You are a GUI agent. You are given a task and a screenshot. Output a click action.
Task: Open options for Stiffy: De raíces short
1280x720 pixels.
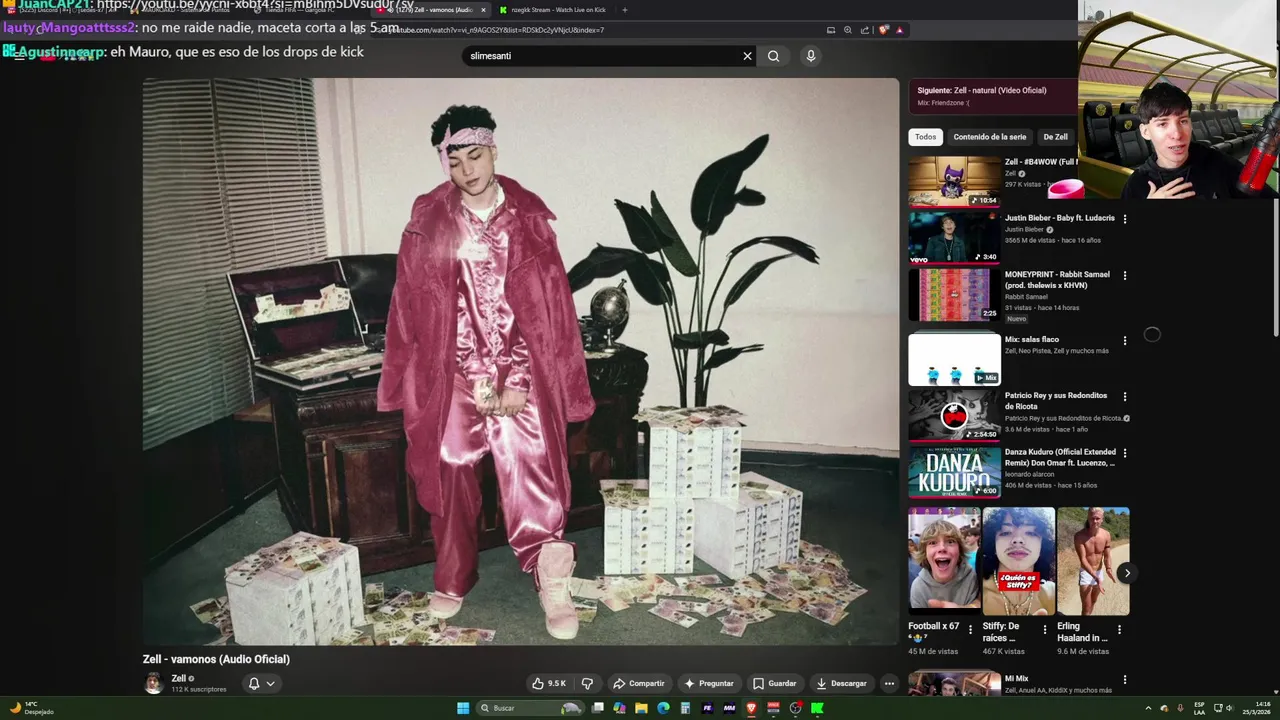click(1045, 630)
